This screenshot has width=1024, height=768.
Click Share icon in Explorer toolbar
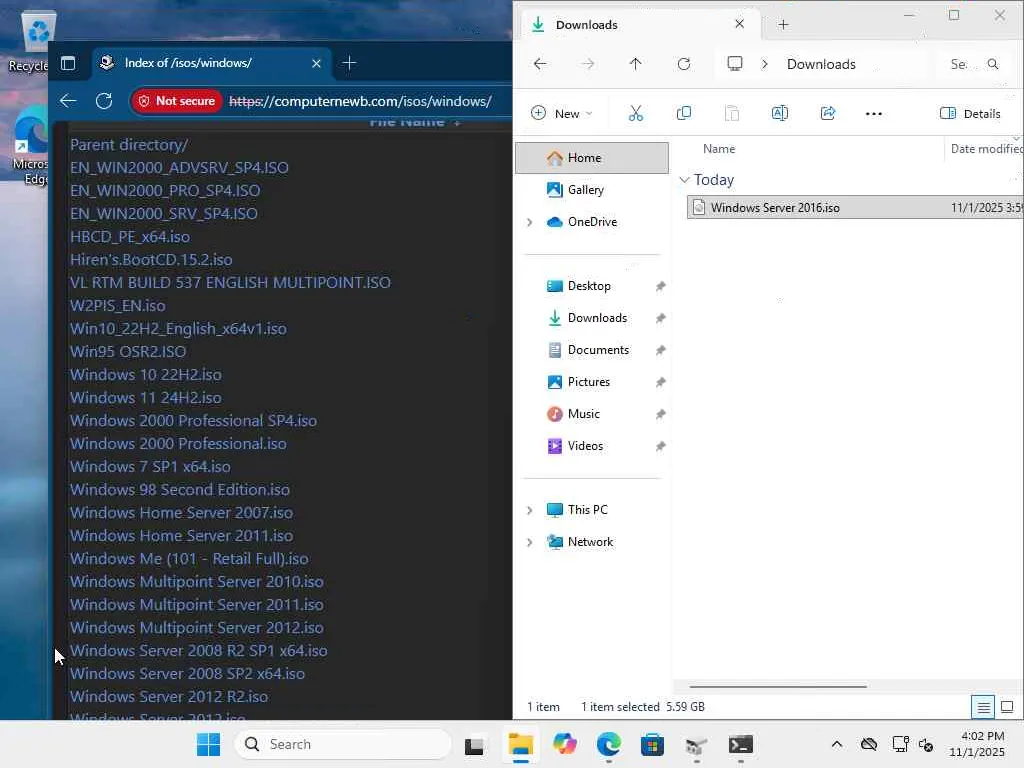click(x=827, y=114)
